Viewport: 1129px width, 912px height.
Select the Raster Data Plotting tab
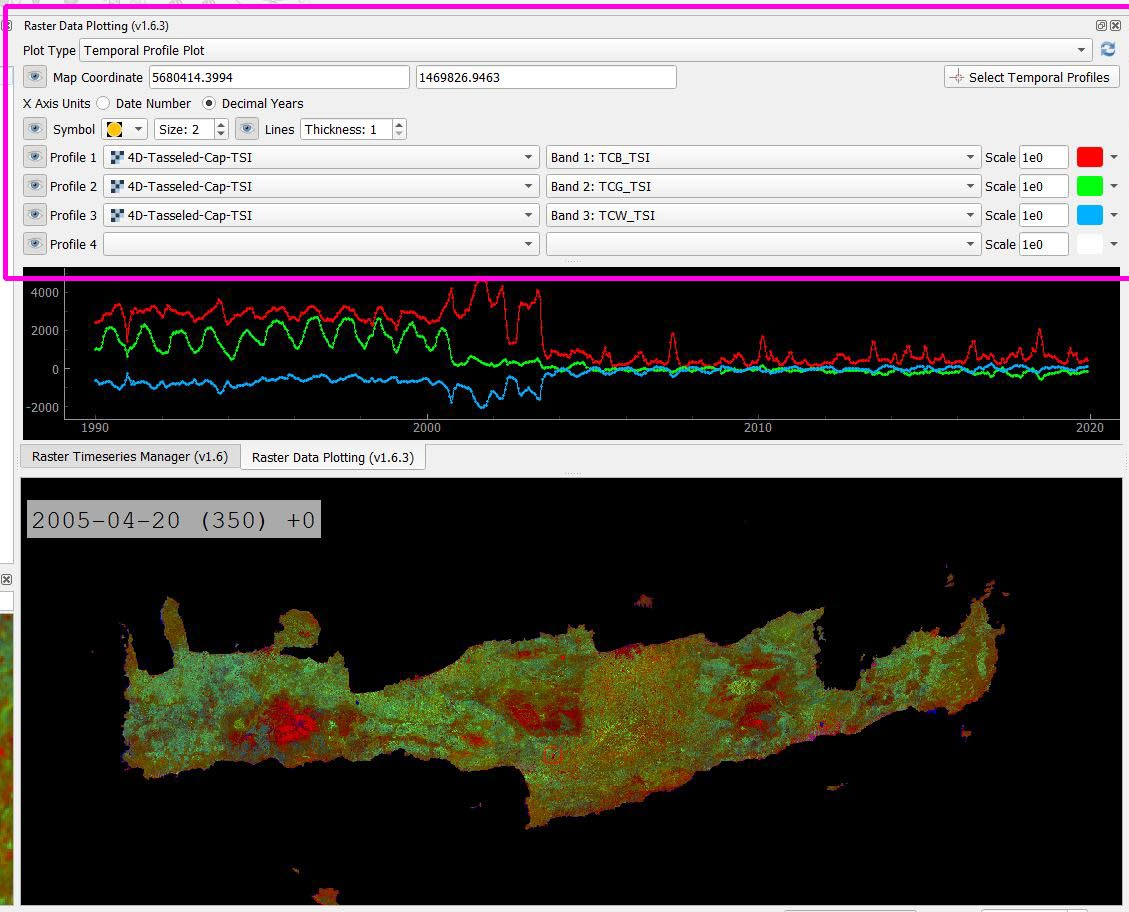coord(333,457)
